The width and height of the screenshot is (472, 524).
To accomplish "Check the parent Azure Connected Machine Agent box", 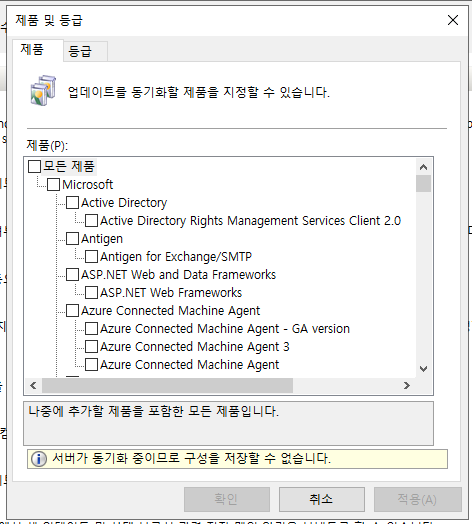I will [72, 311].
